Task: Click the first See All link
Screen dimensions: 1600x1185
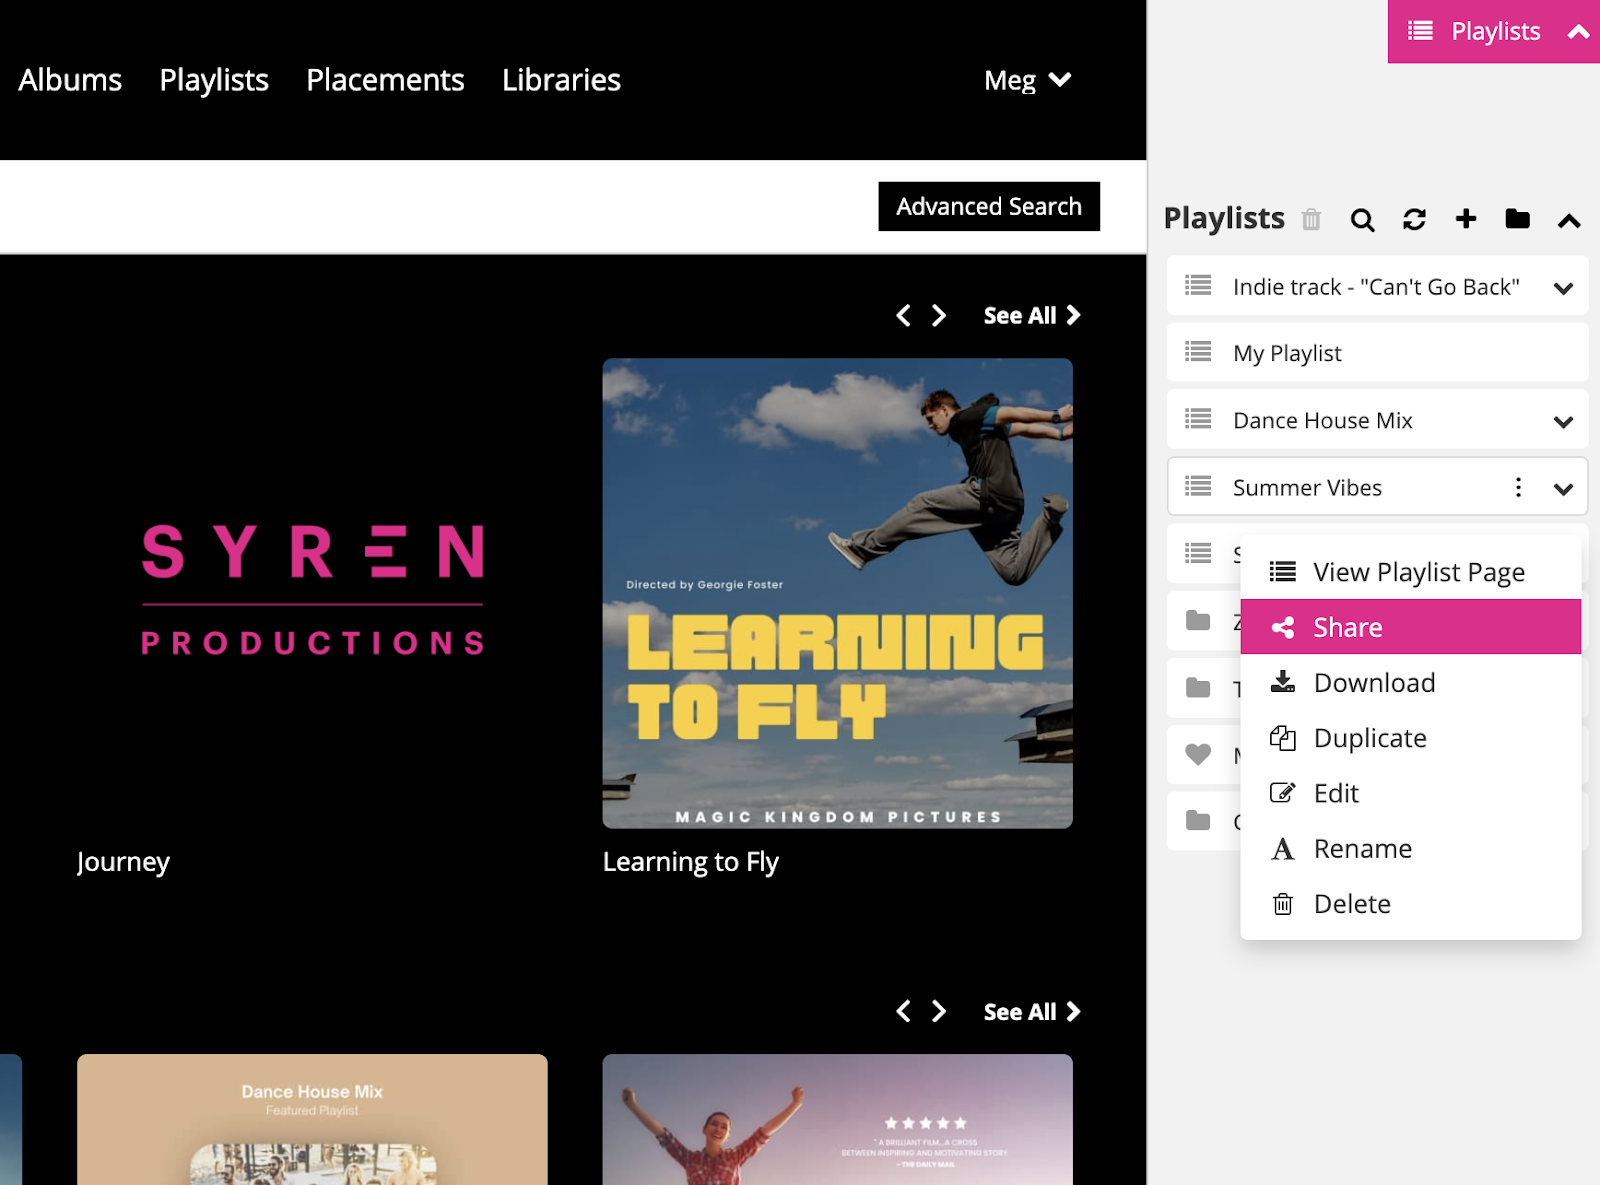Action: click(x=1031, y=316)
